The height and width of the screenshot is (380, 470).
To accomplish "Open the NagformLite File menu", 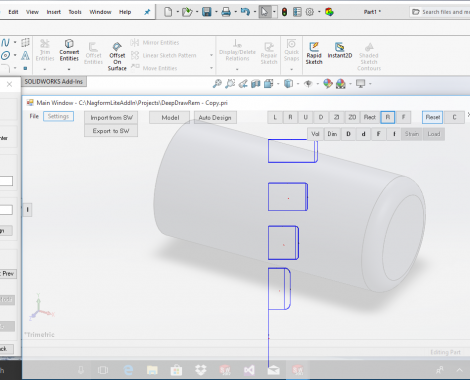I will (x=34, y=116).
